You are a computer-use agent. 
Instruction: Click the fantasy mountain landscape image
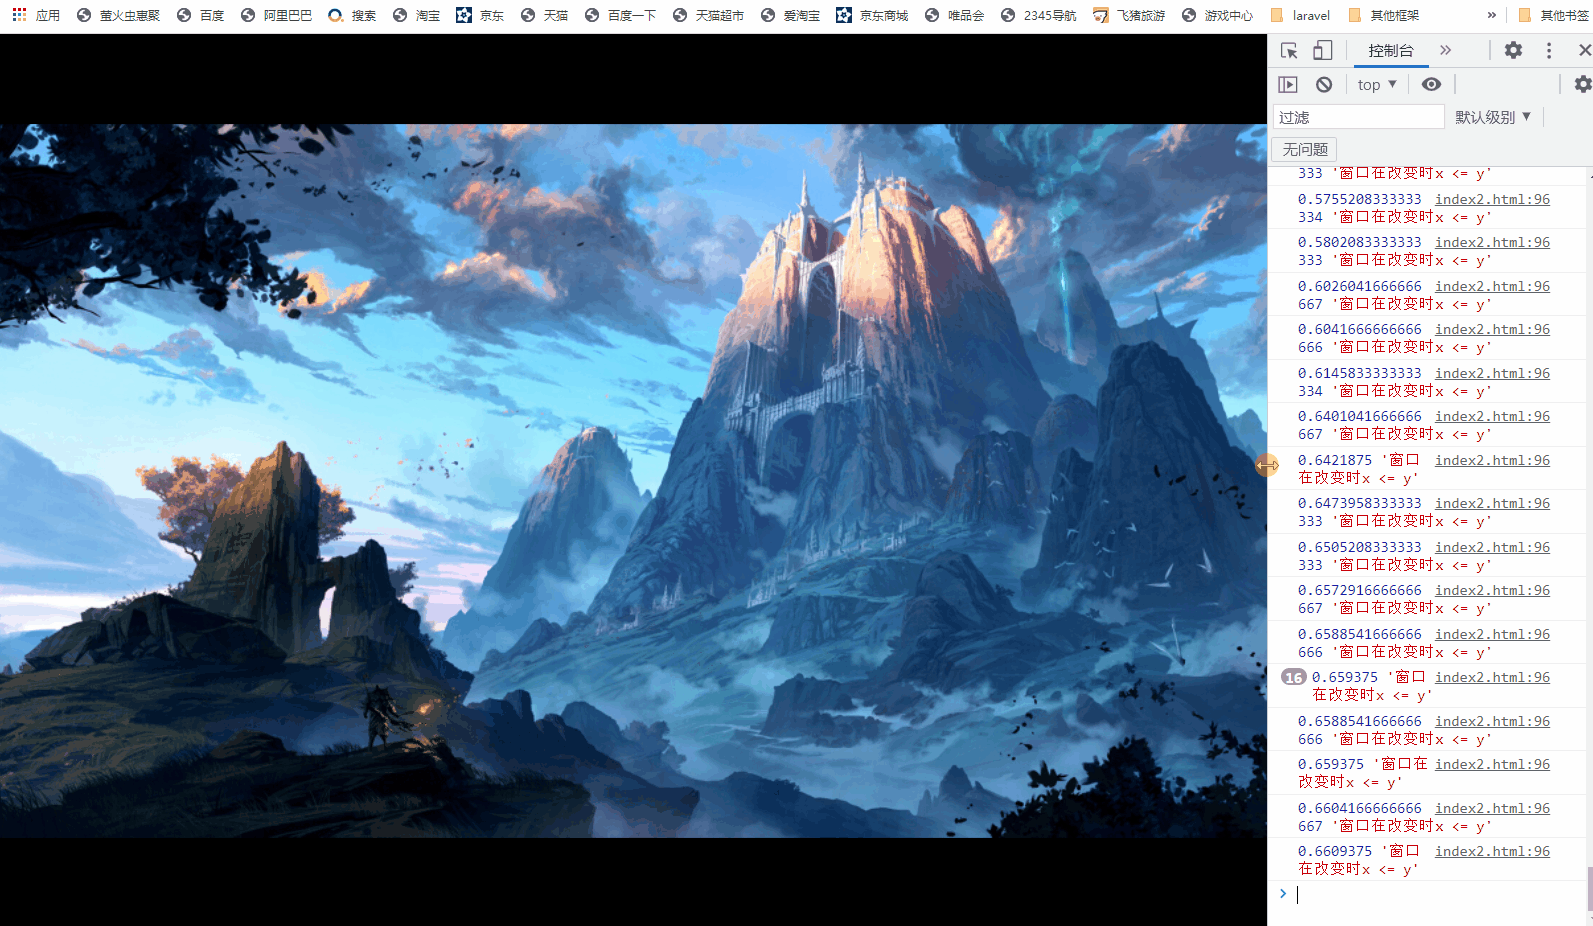(633, 481)
